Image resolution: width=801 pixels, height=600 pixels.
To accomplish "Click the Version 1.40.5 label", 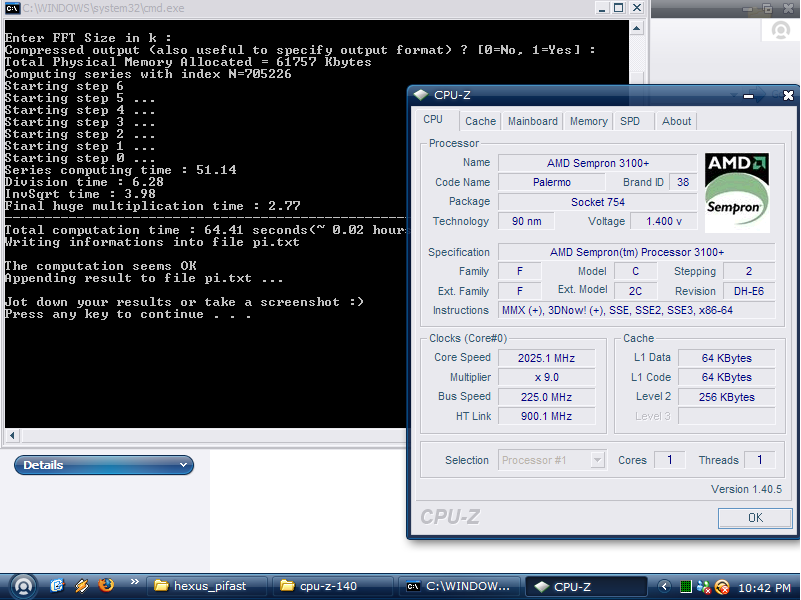I will 746,489.
